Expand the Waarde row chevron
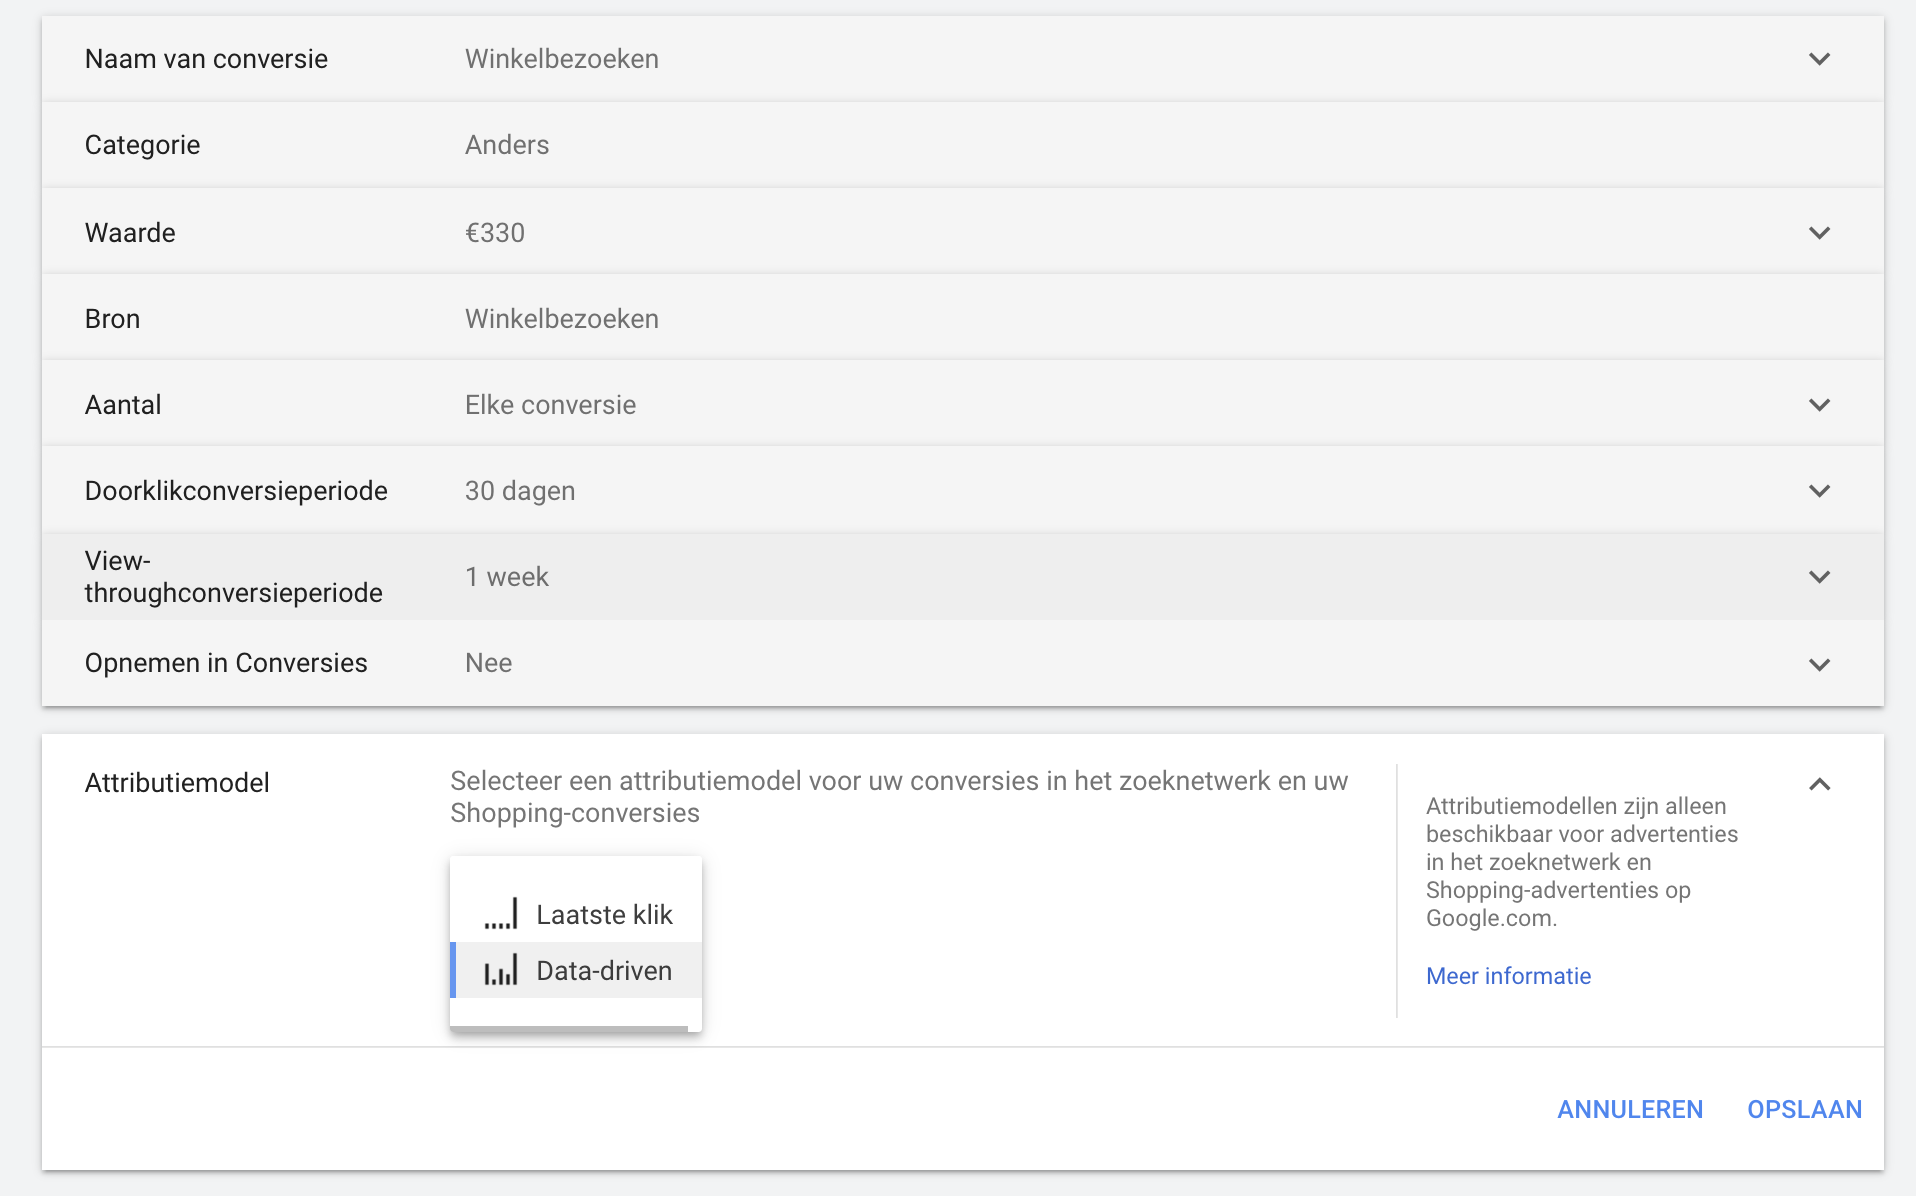This screenshot has height=1196, width=1916. coord(1819,233)
